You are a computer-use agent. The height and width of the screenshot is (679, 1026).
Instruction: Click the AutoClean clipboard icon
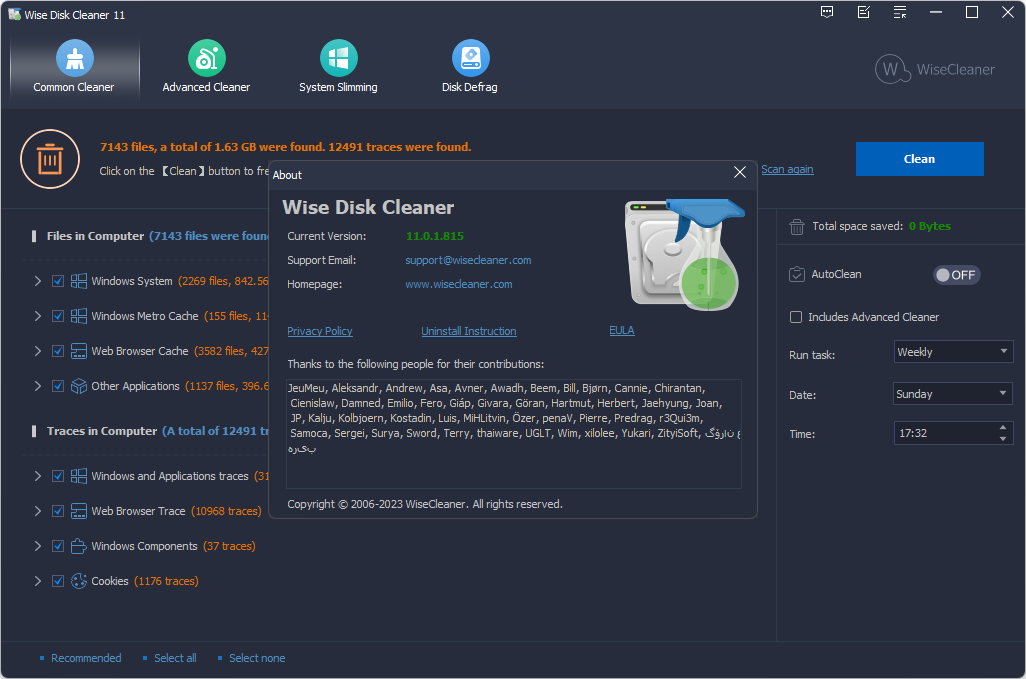click(796, 274)
